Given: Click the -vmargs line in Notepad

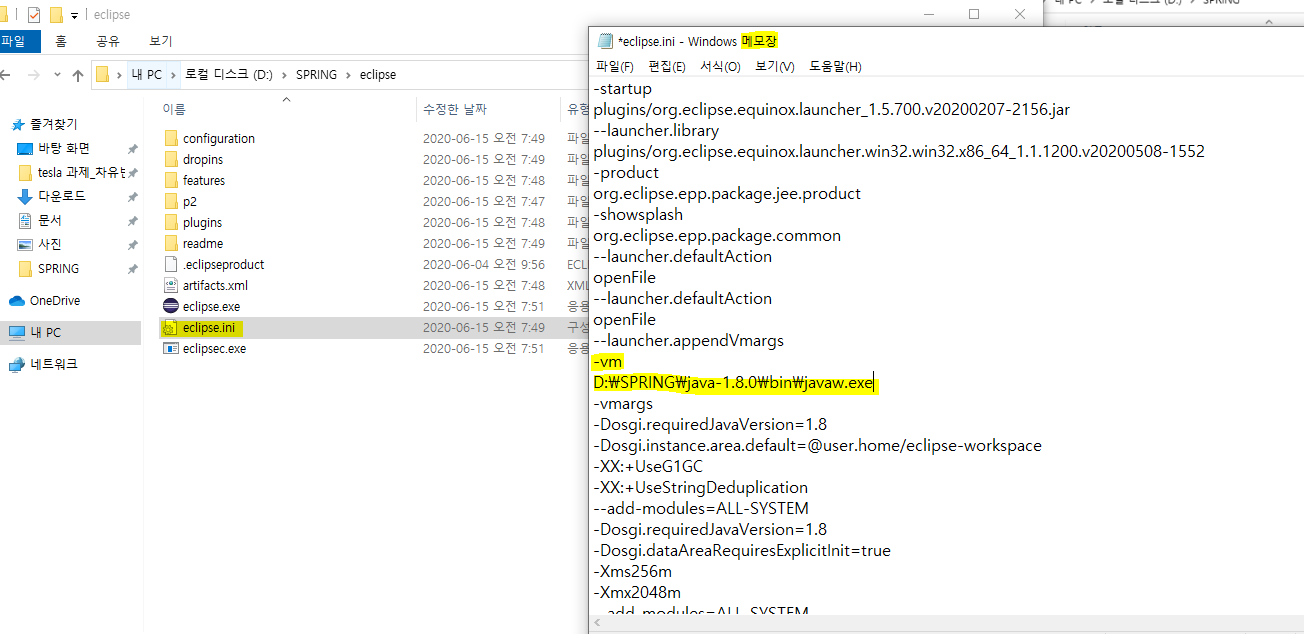Looking at the screenshot, I should click(623, 403).
